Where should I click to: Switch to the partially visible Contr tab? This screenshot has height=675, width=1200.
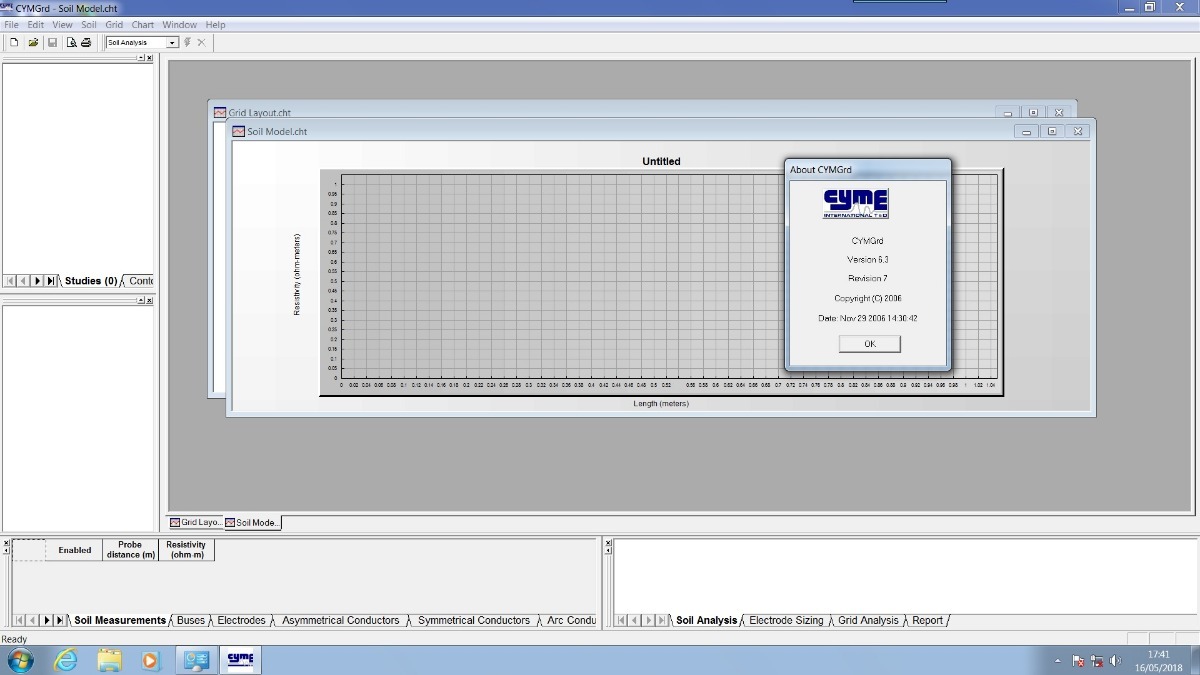(x=141, y=281)
